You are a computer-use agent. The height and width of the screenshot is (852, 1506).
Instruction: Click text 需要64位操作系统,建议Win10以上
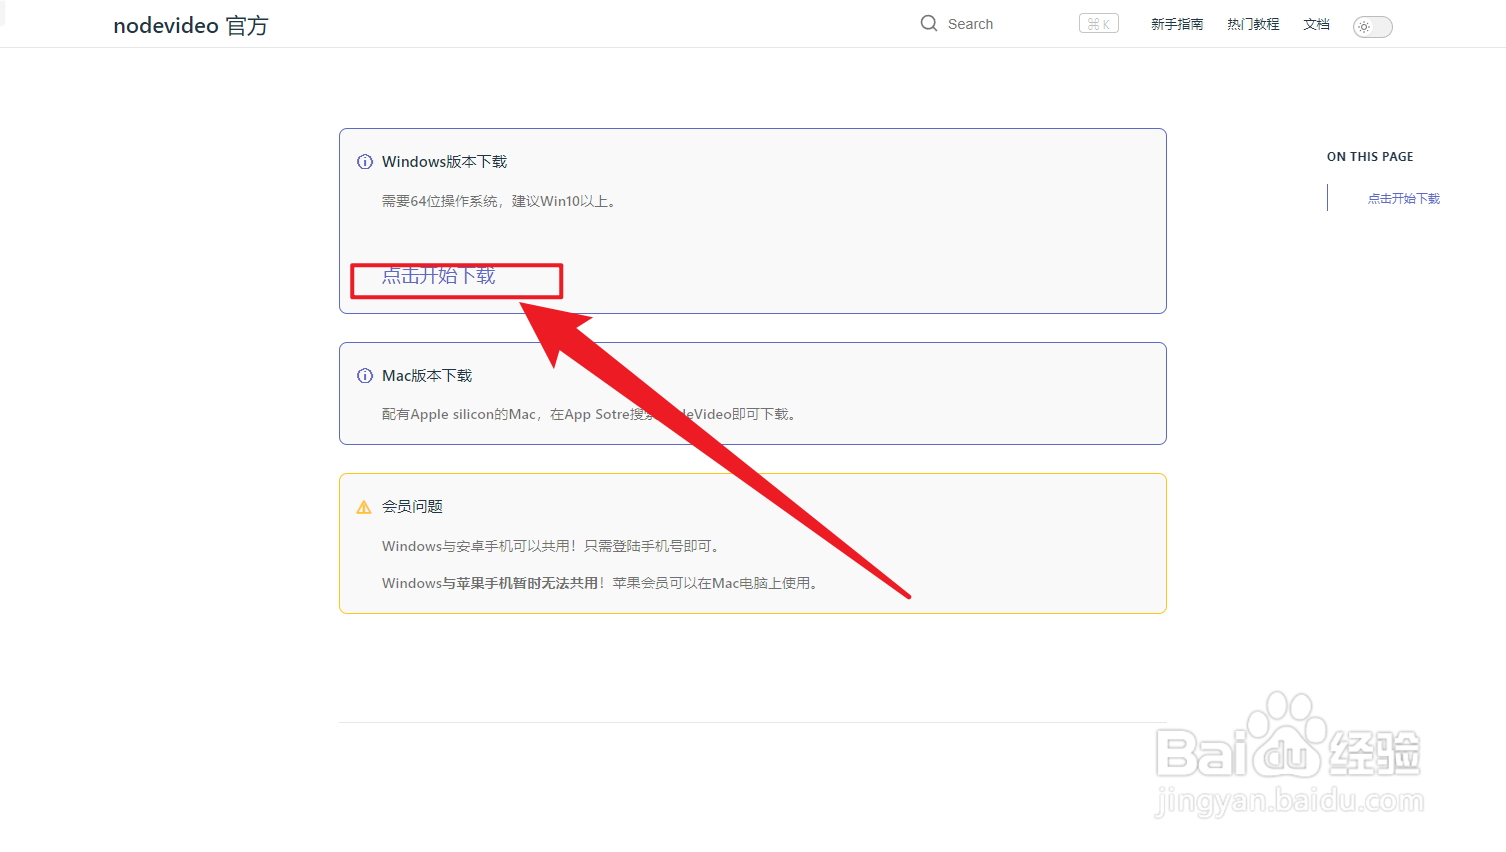501,201
